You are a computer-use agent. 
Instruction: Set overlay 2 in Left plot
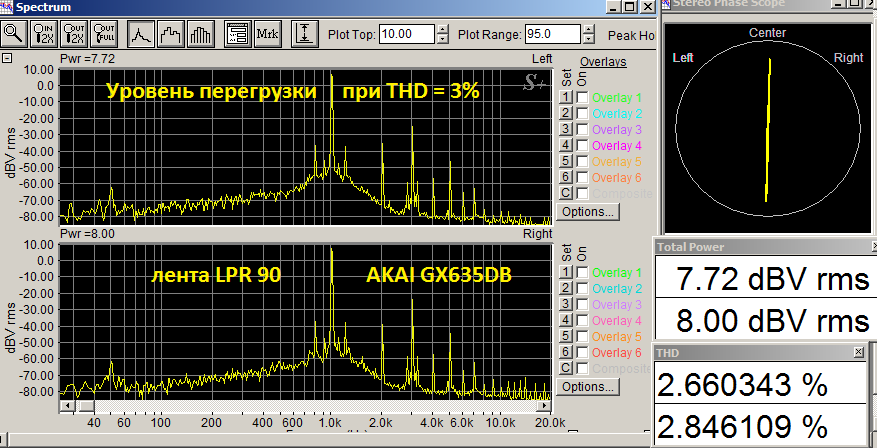click(566, 114)
